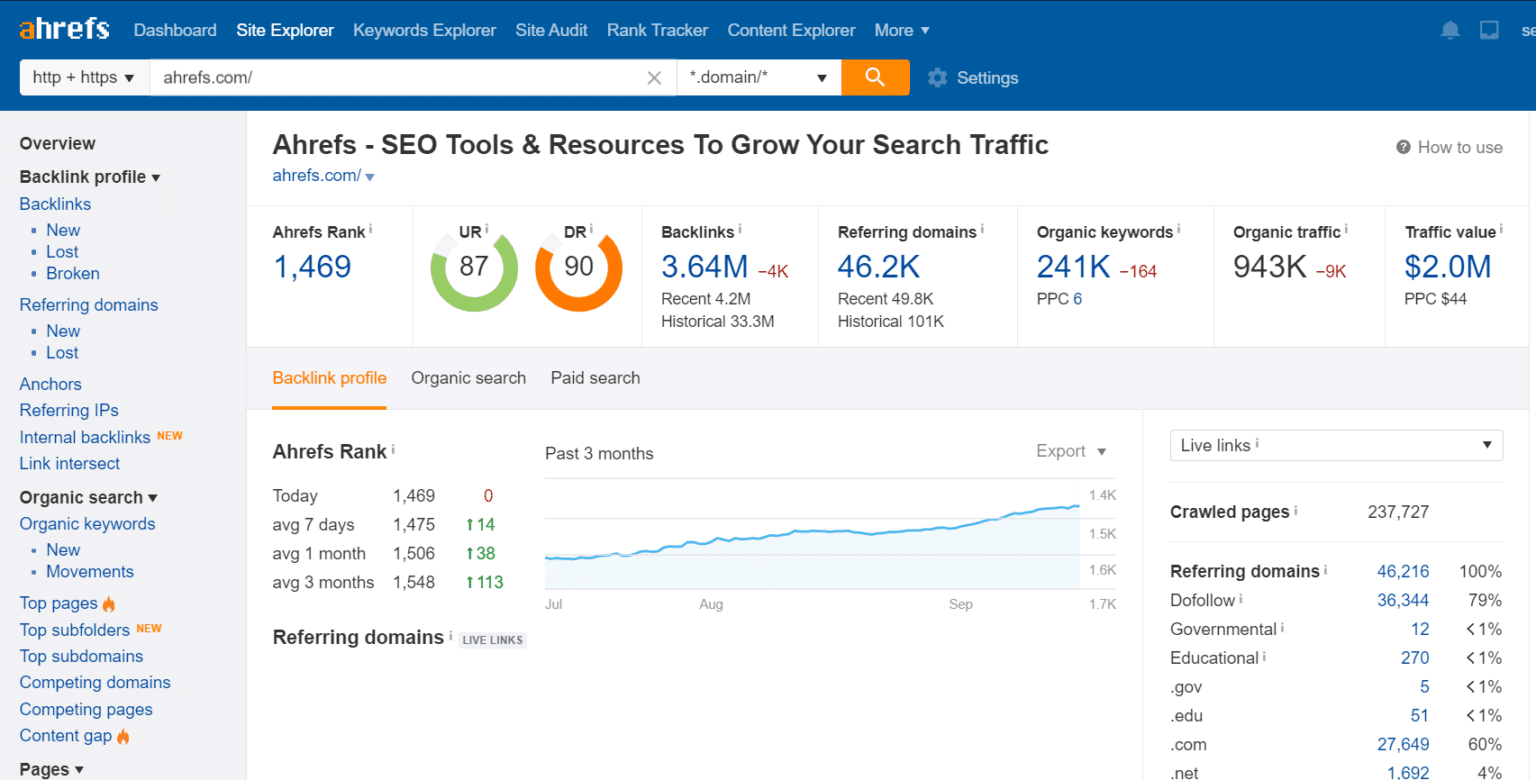This screenshot has height=780, width=1536.
Task: Clear the search field using the X icon
Action: tap(654, 77)
